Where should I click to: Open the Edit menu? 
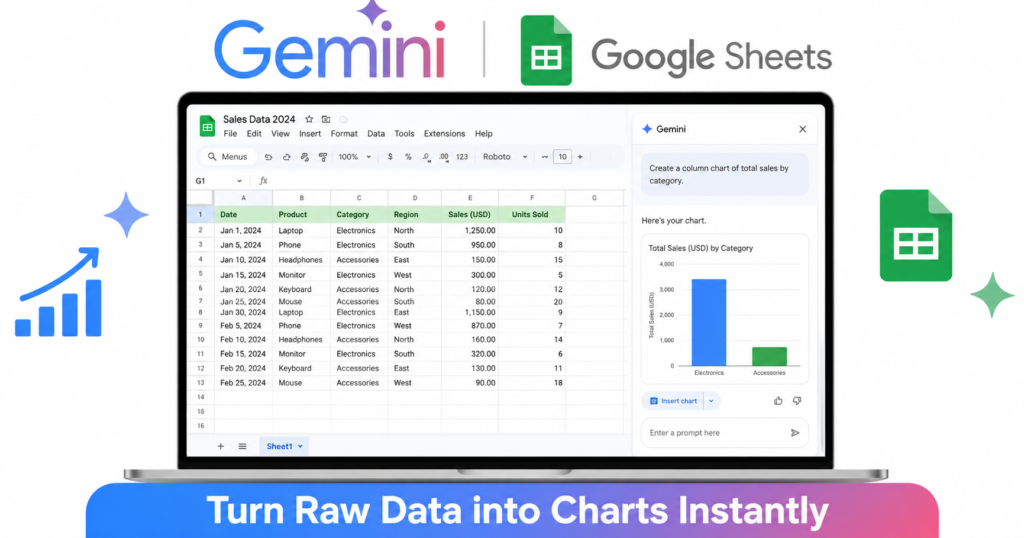tap(254, 134)
